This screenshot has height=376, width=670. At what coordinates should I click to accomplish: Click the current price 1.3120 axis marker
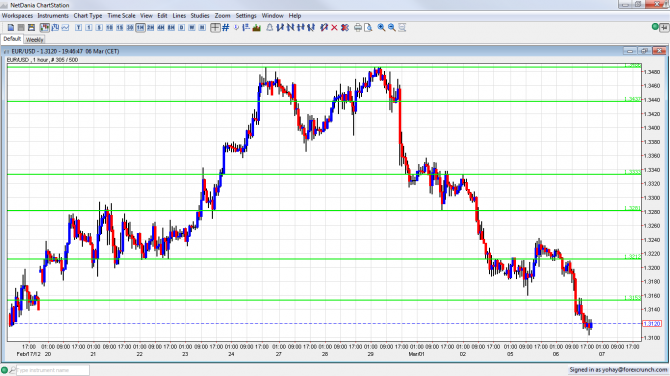pyautogui.click(x=652, y=324)
